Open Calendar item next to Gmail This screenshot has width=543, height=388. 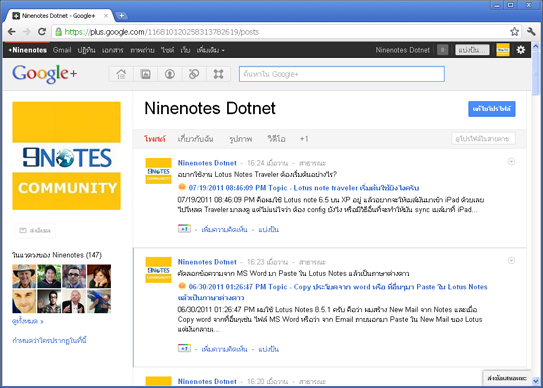86,50
